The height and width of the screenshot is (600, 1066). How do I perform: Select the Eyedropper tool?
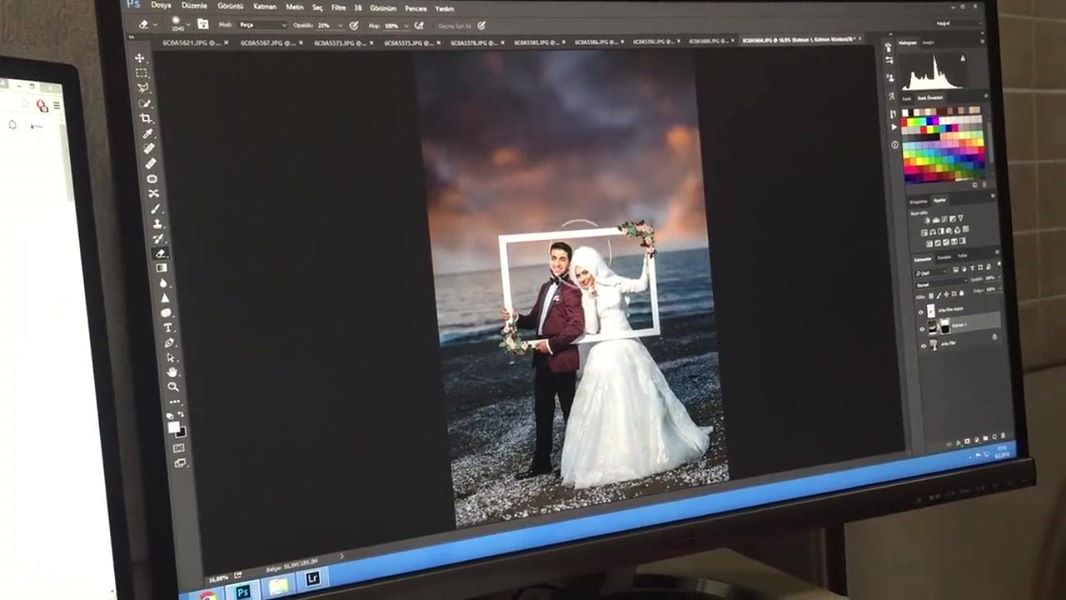[x=148, y=133]
